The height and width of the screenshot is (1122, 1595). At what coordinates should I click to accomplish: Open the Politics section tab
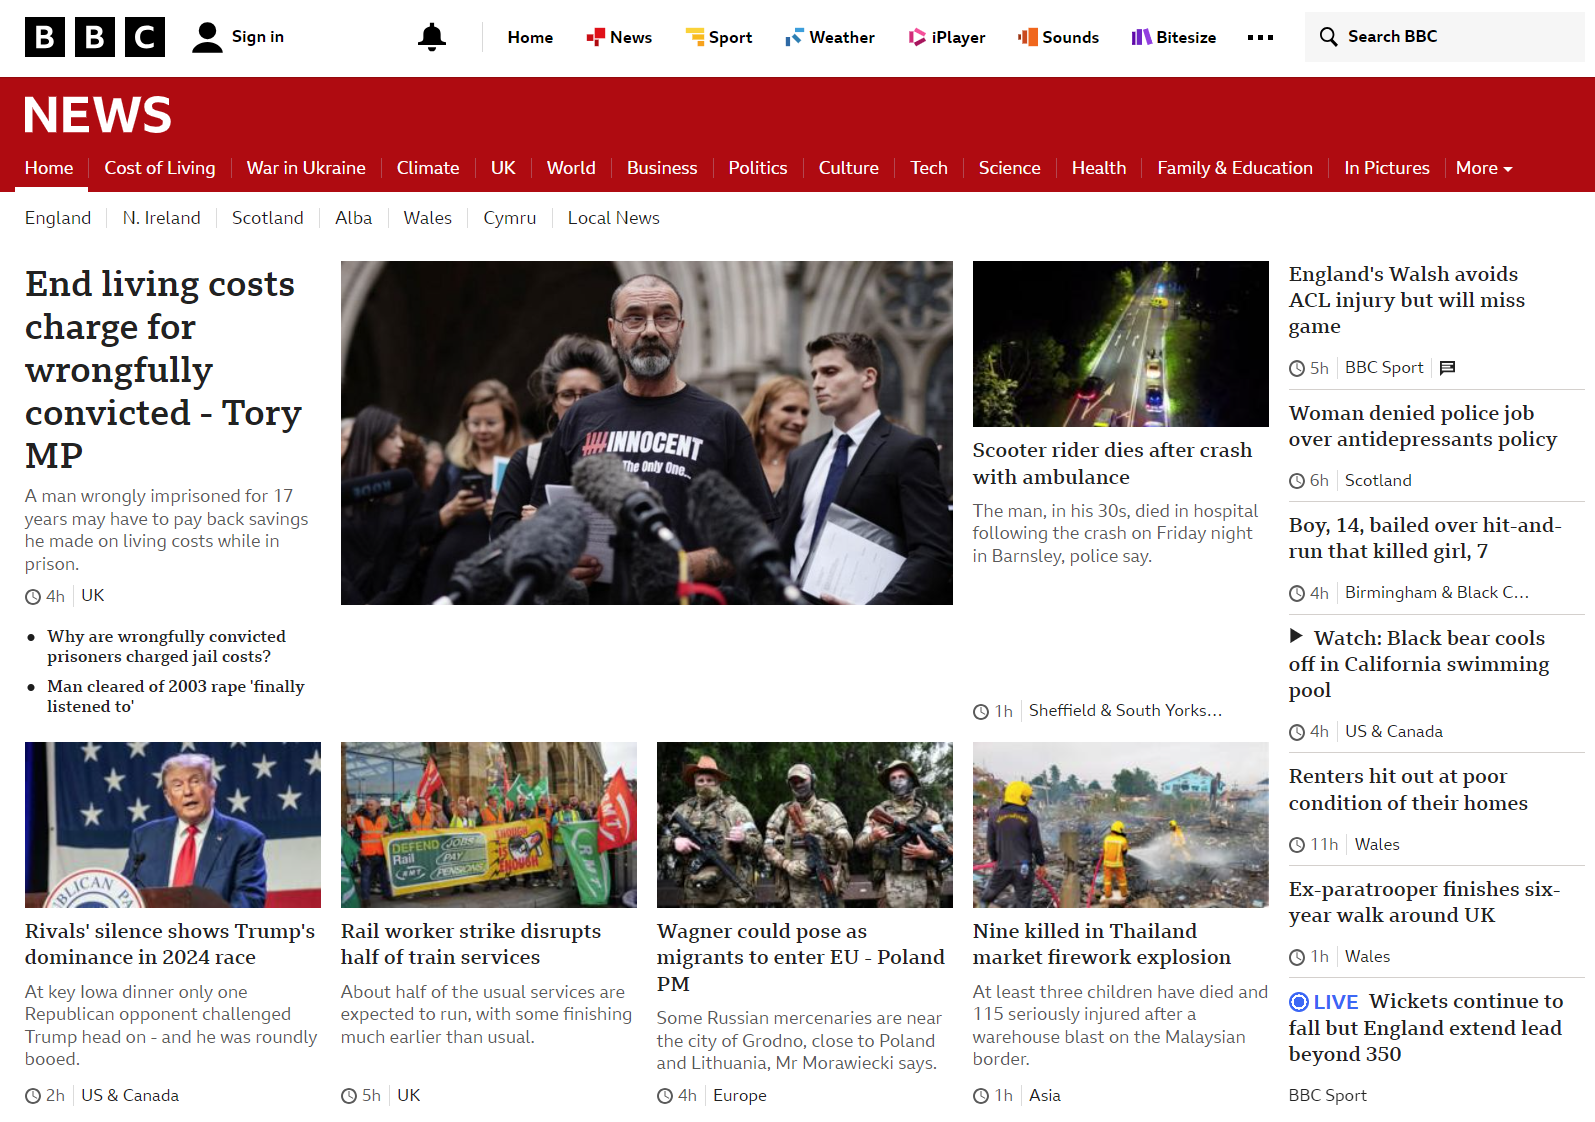pos(757,168)
